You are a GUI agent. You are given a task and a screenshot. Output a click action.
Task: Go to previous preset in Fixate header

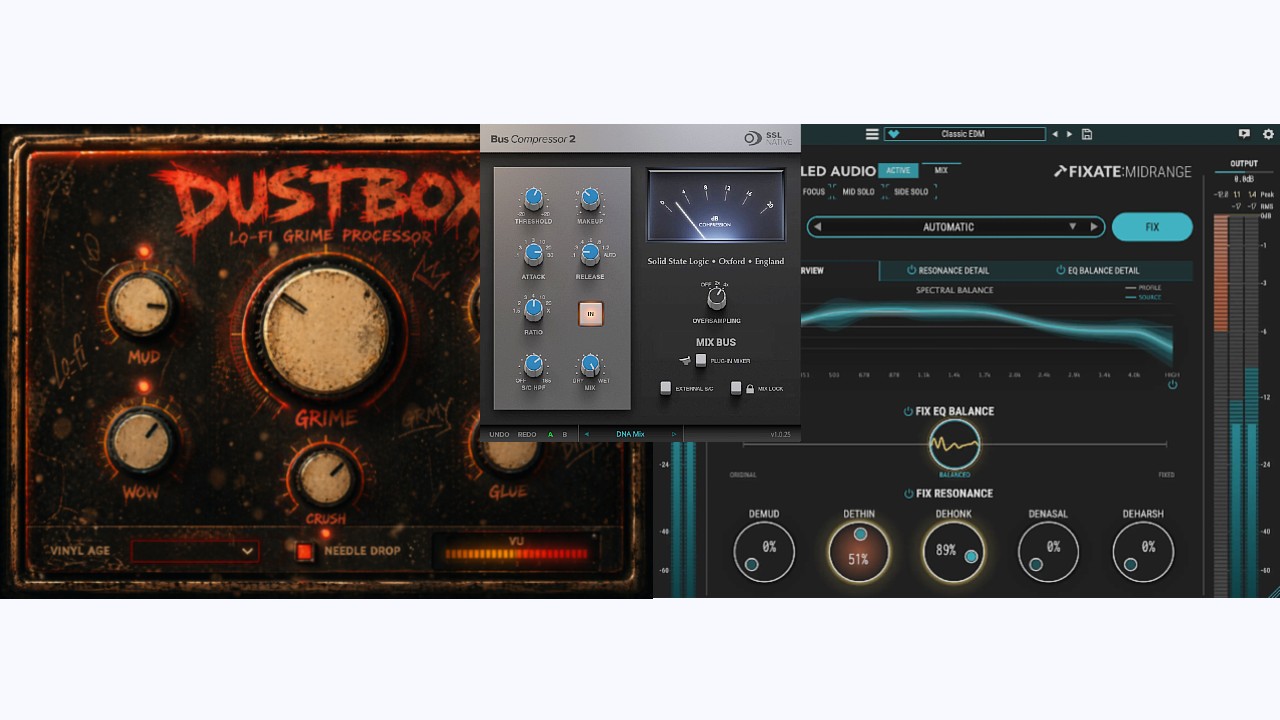pyautogui.click(x=1054, y=134)
